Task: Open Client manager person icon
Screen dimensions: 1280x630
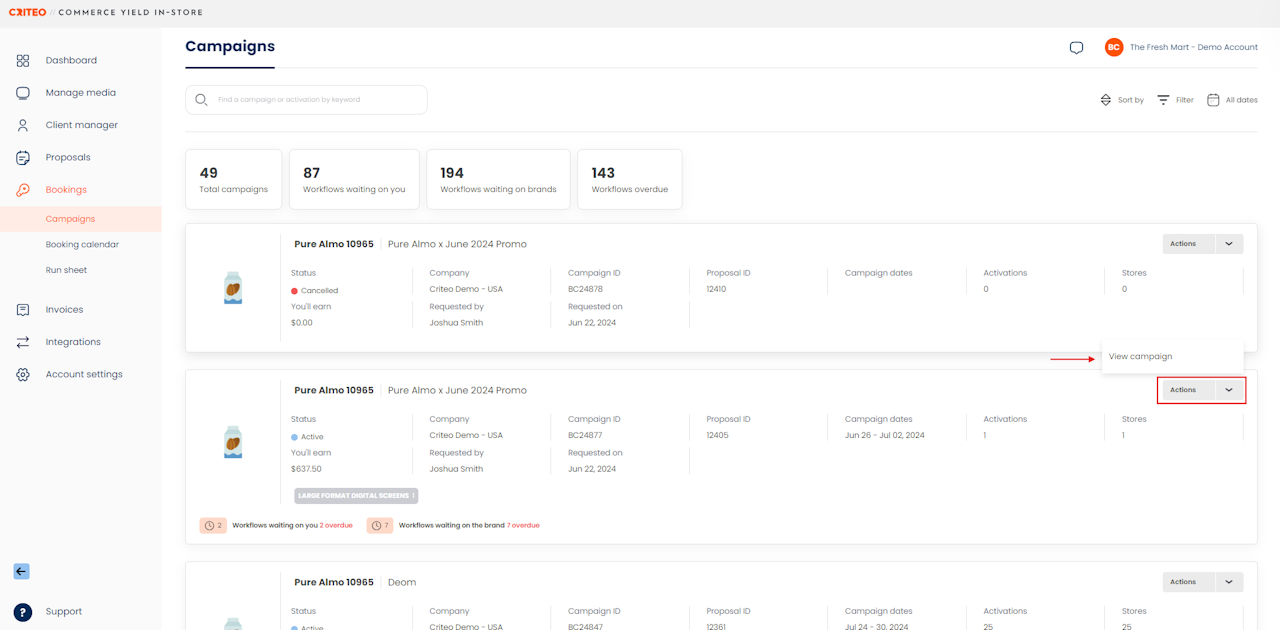Action: pos(23,125)
